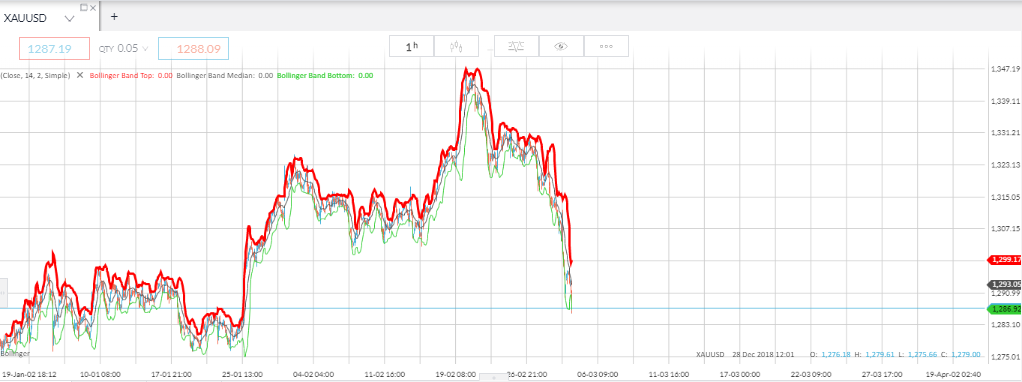Click the bottom center scroll handle
The height and width of the screenshot is (382, 1022).
pyautogui.click(x=493, y=378)
